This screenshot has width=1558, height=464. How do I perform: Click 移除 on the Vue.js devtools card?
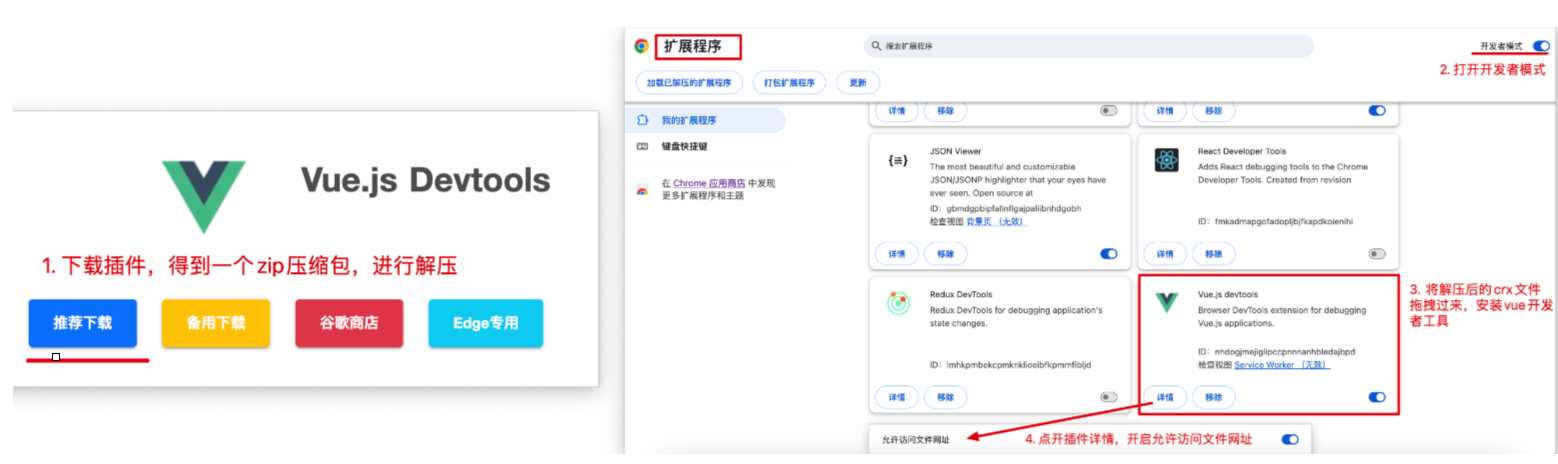tap(1214, 397)
